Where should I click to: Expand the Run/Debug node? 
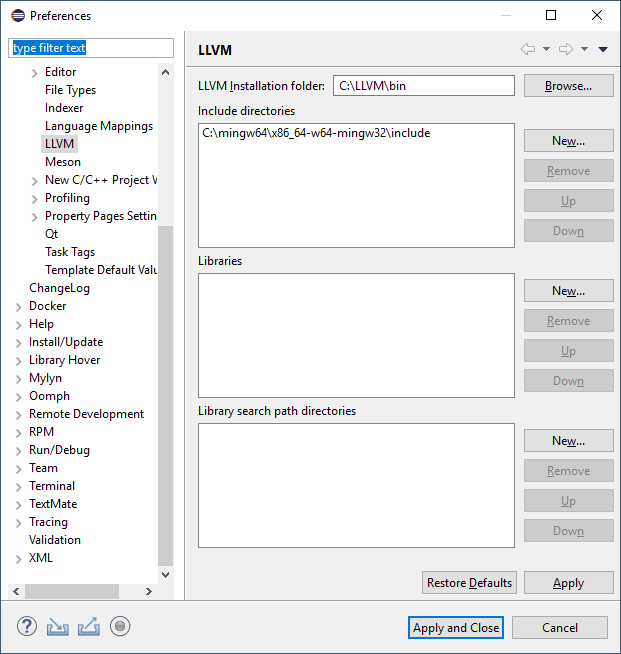(19, 451)
